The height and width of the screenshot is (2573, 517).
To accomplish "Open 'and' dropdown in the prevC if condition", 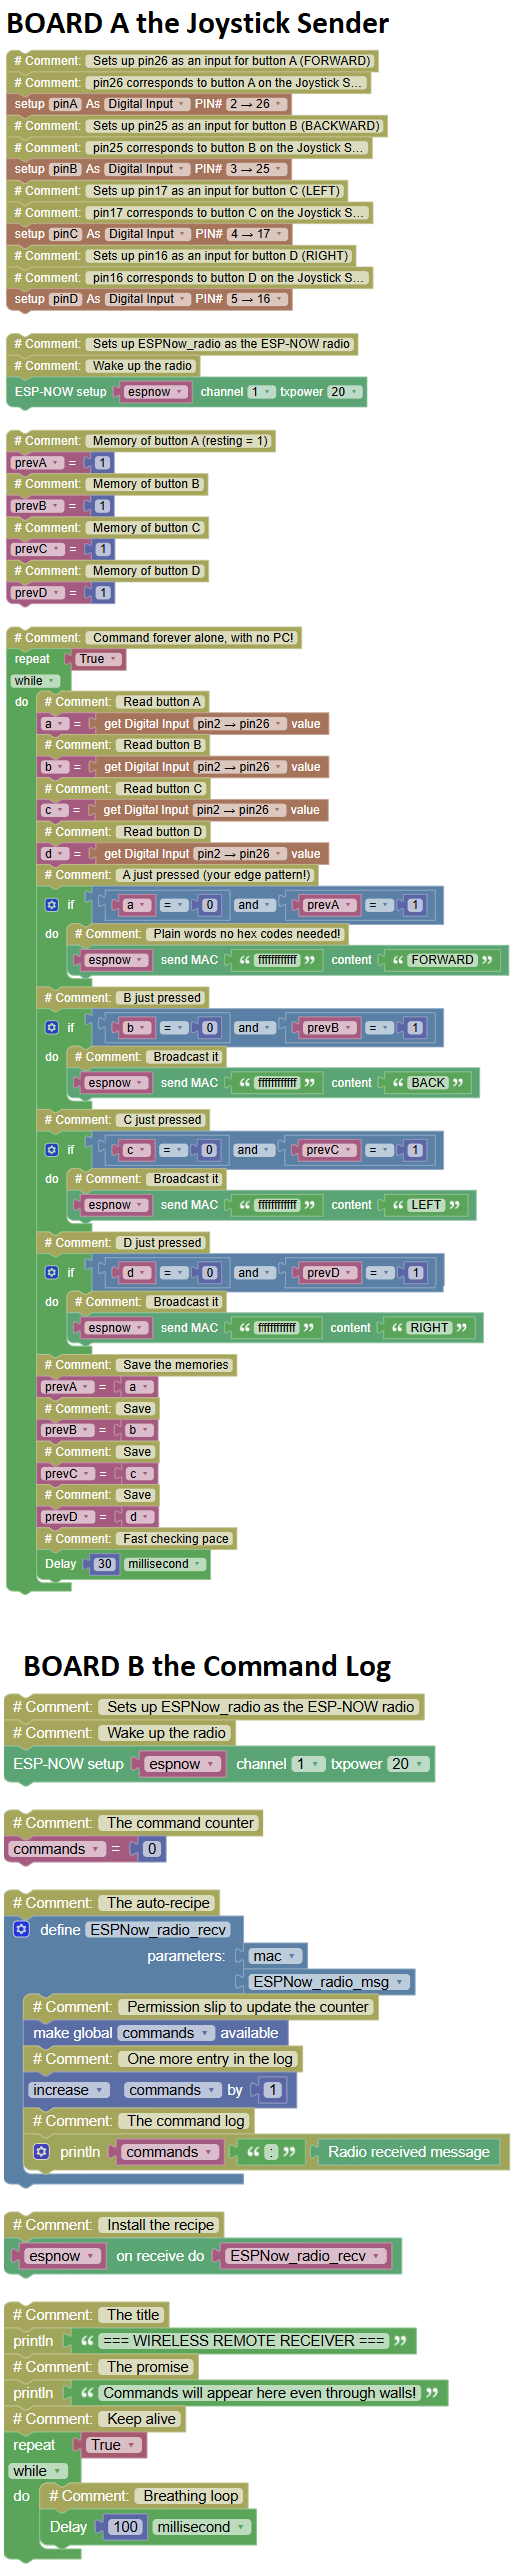I will coord(252,1150).
